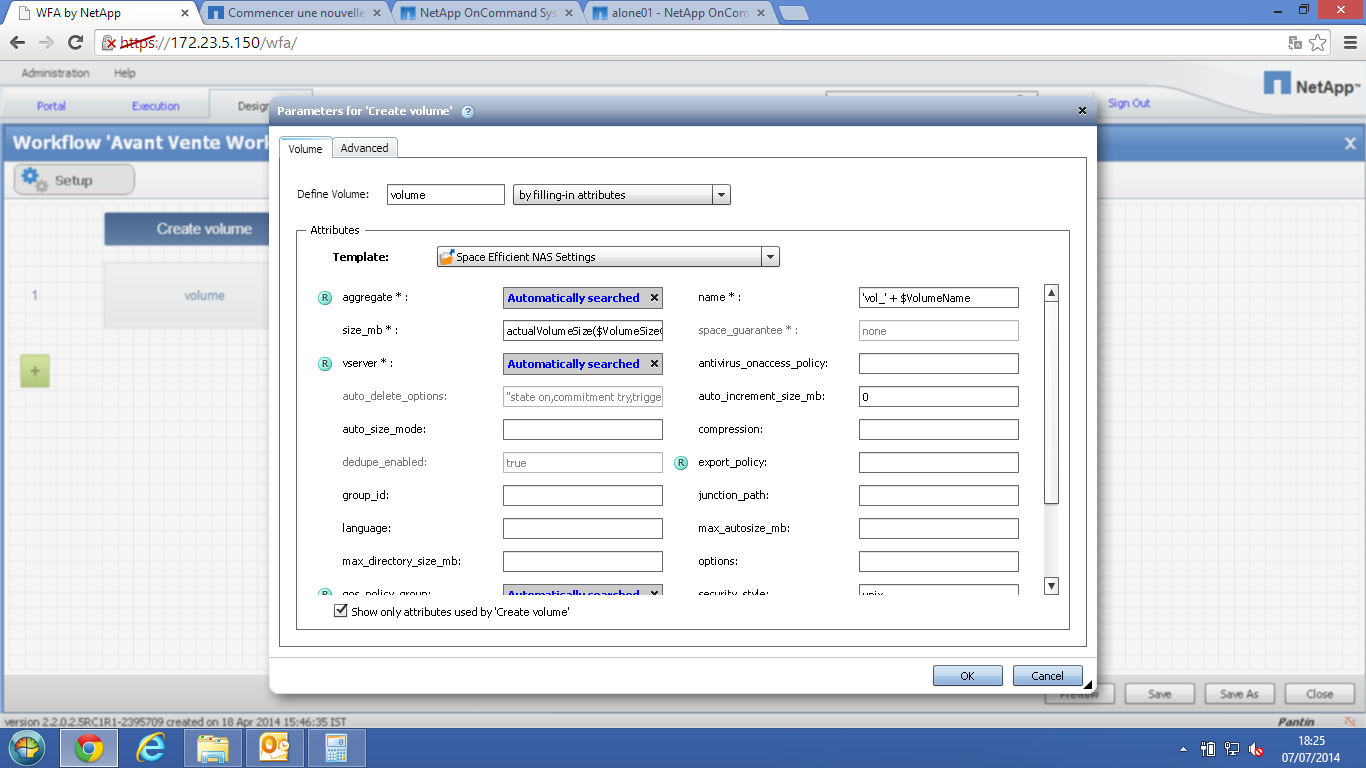Close the Avant Vente workflow with its X
1366x768 pixels.
point(1350,144)
